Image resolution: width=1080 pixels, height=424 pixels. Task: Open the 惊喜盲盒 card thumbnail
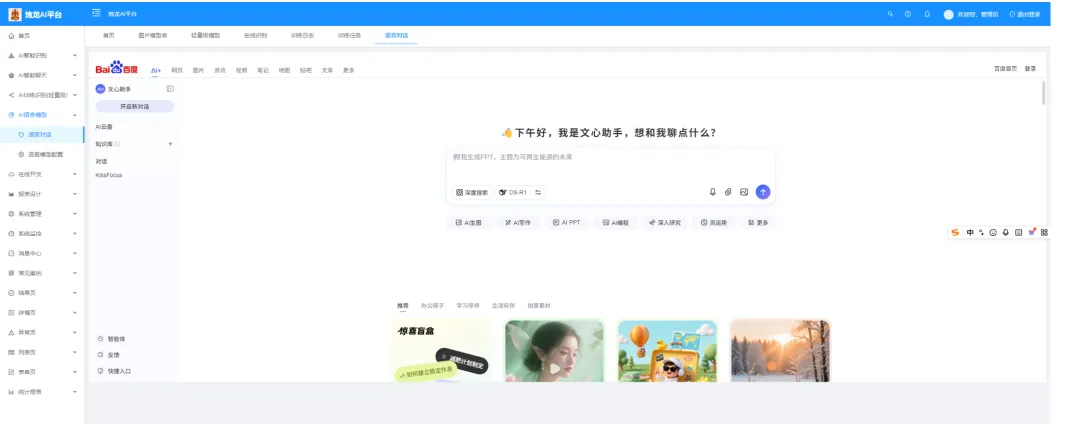tap(442, 350)
